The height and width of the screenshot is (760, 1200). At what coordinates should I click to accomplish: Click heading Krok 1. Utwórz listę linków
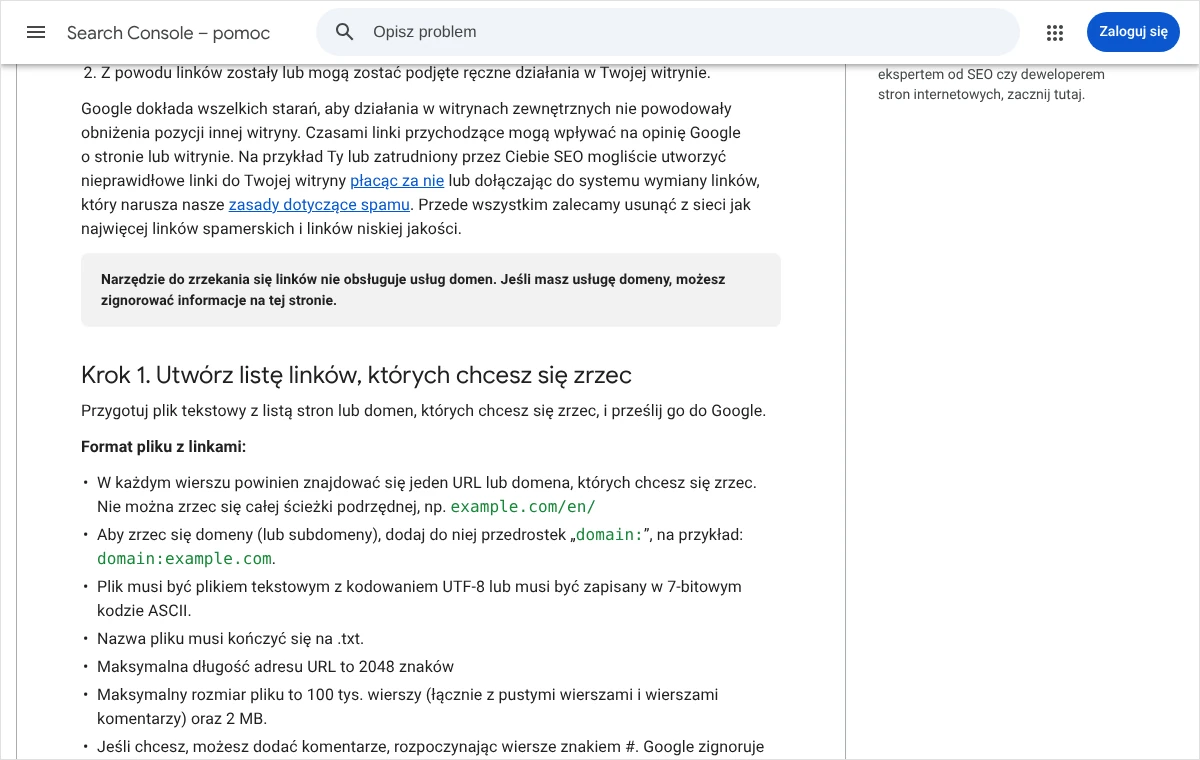[x=356, y=375]
